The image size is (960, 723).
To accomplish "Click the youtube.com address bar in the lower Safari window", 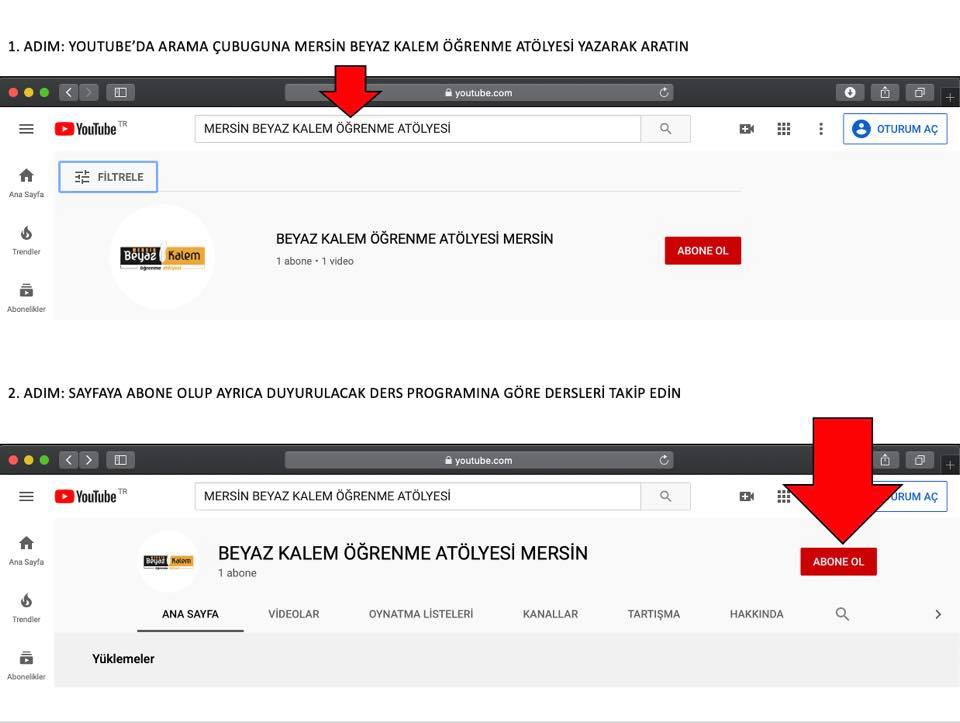I will point(479,460).
